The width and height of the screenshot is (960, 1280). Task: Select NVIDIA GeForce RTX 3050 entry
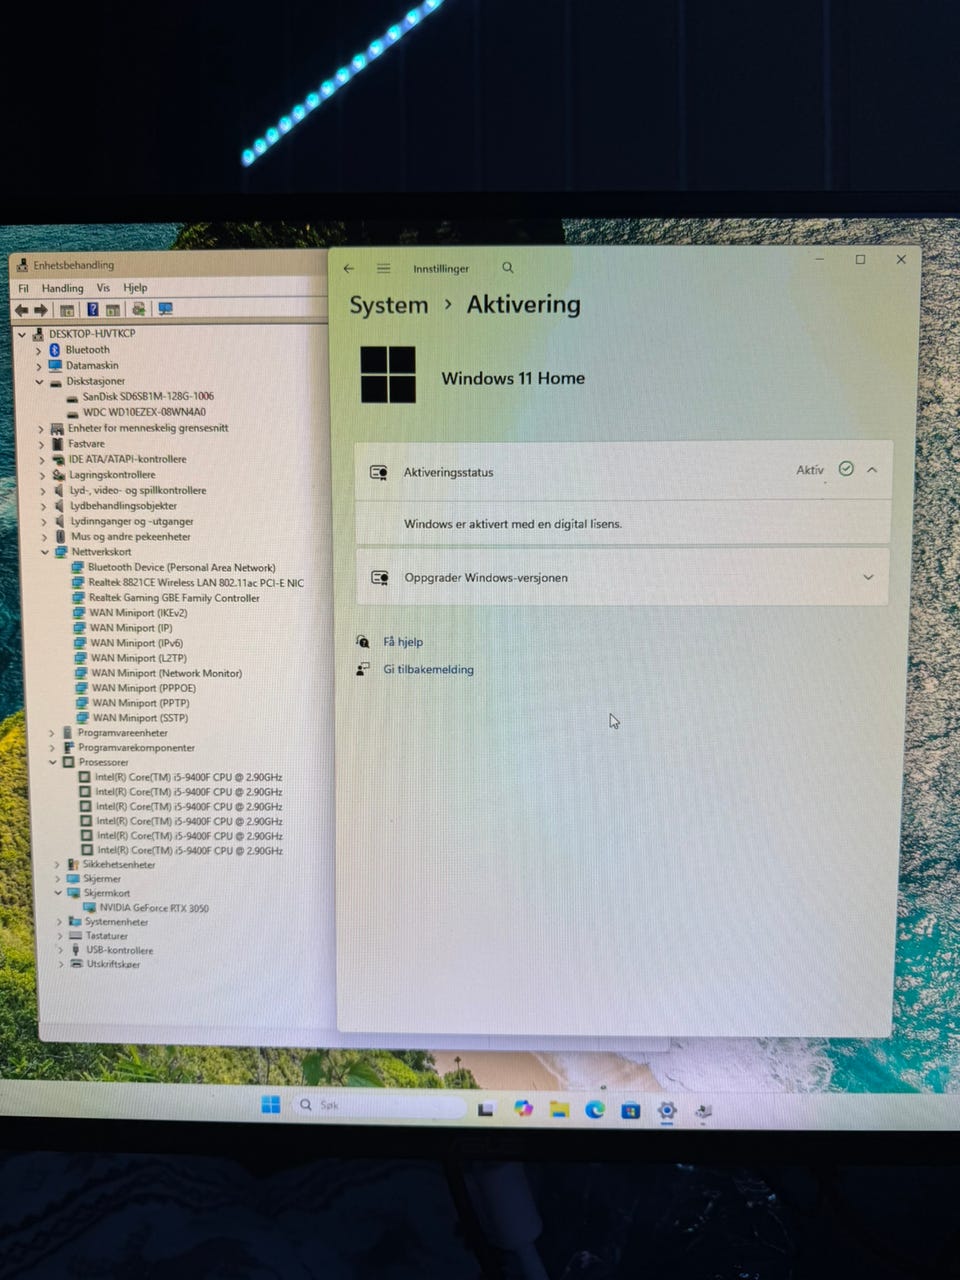[154, 908]
